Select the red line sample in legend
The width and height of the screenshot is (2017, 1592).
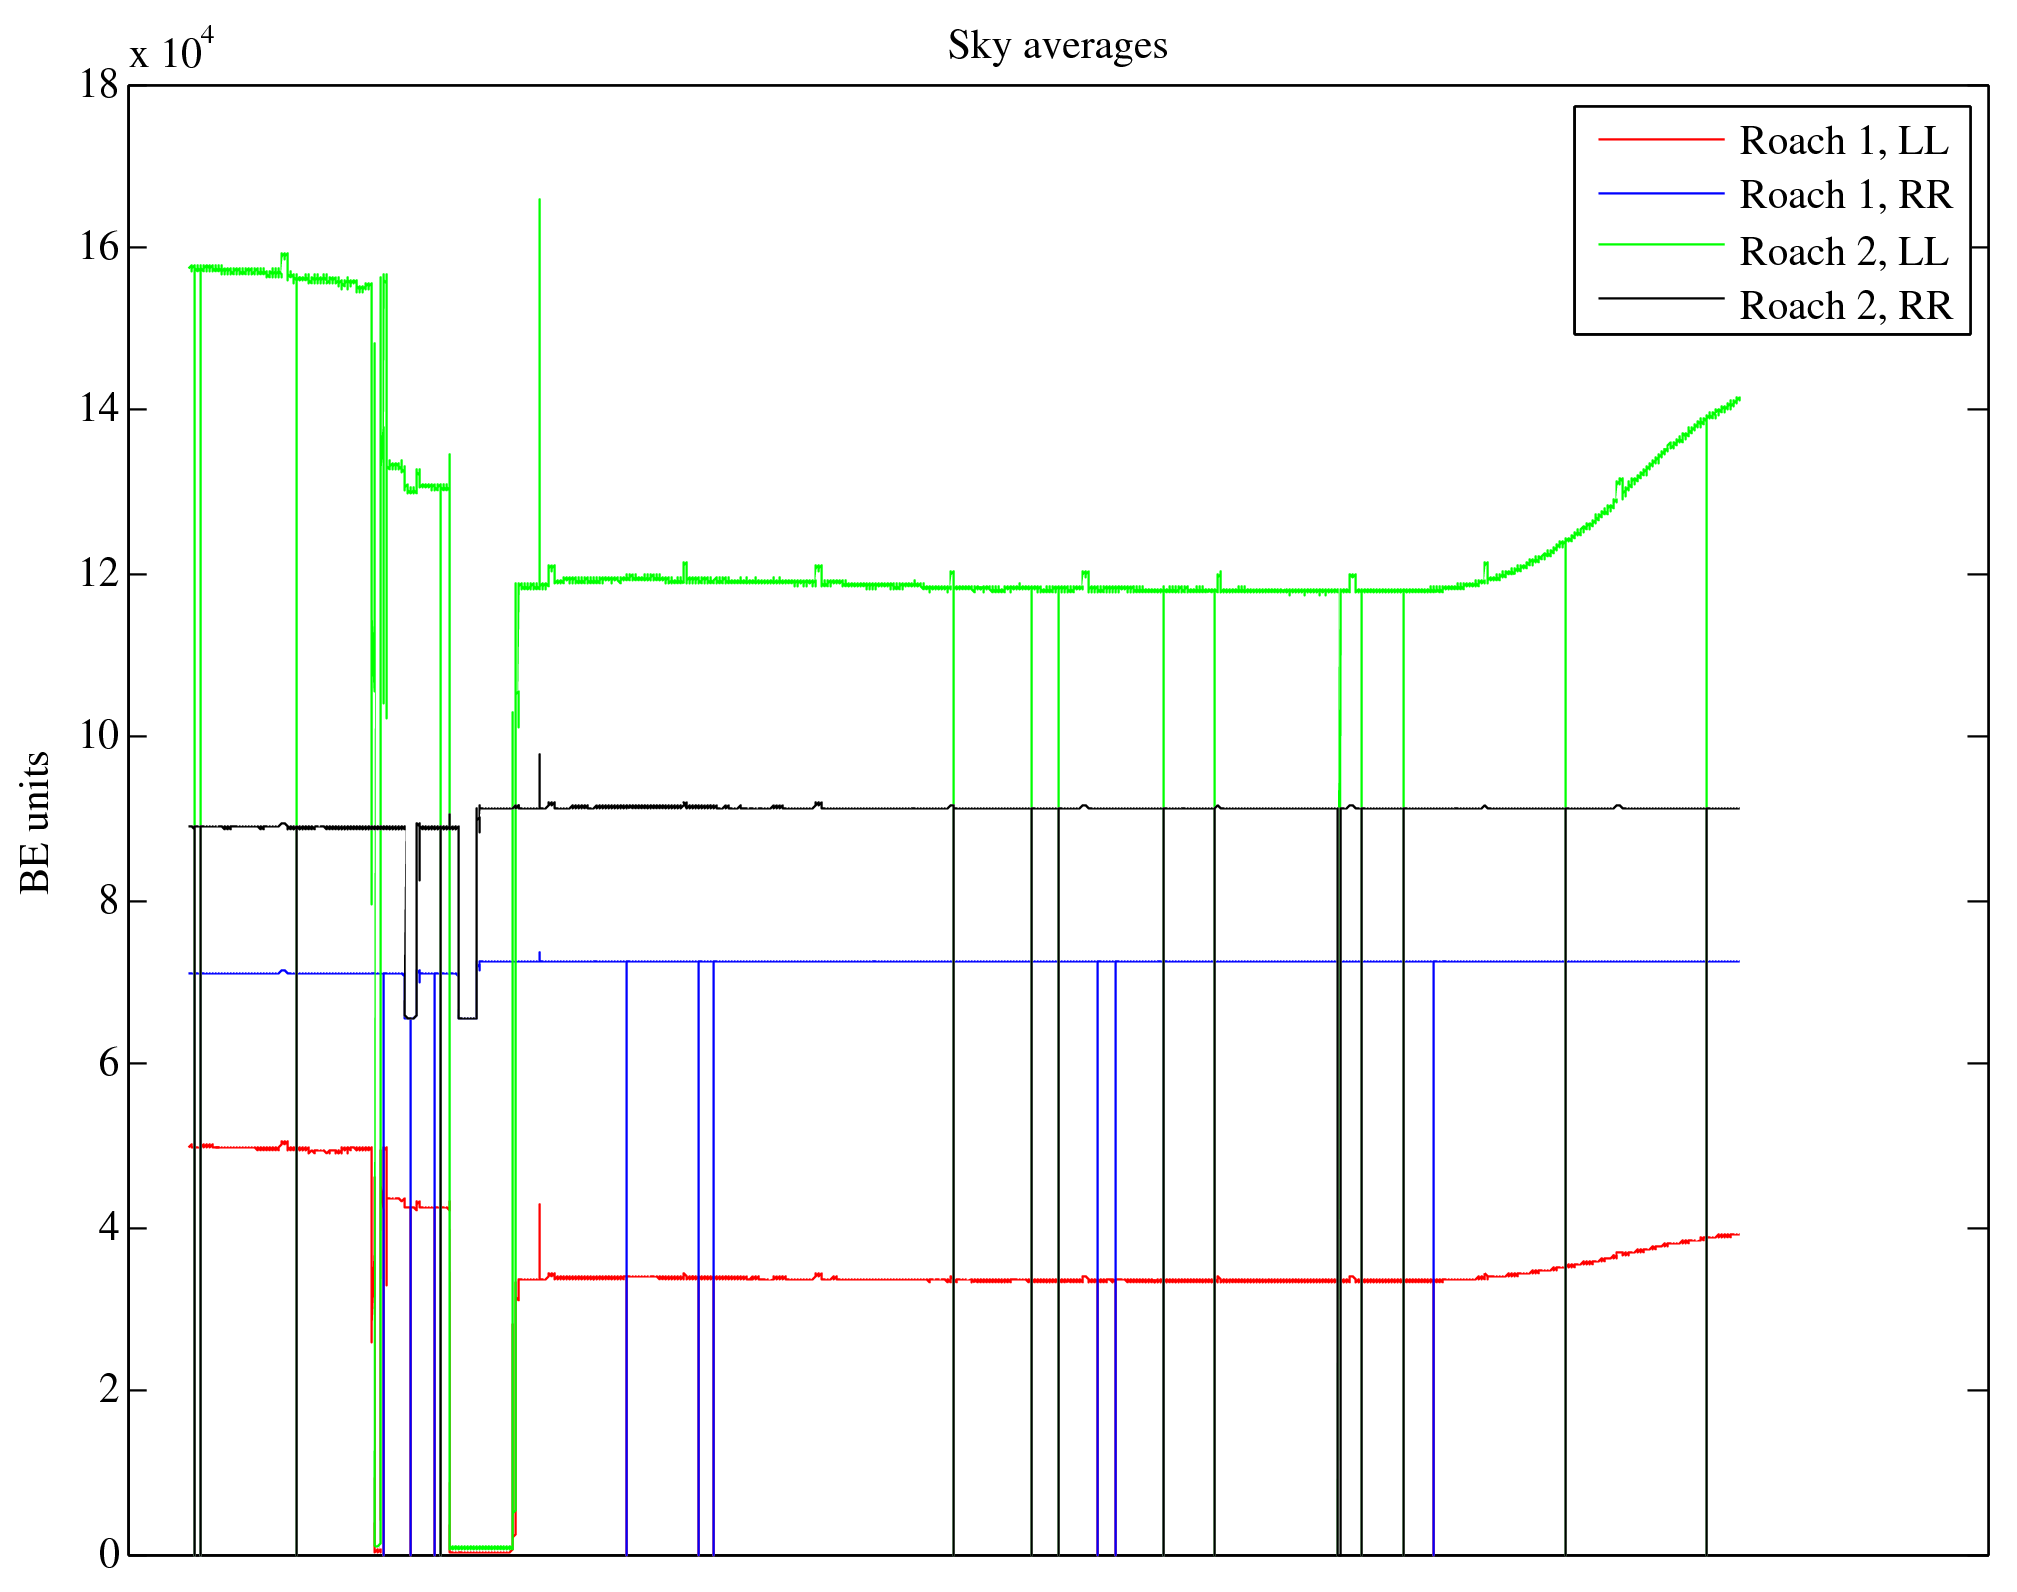click(1661, 139)
